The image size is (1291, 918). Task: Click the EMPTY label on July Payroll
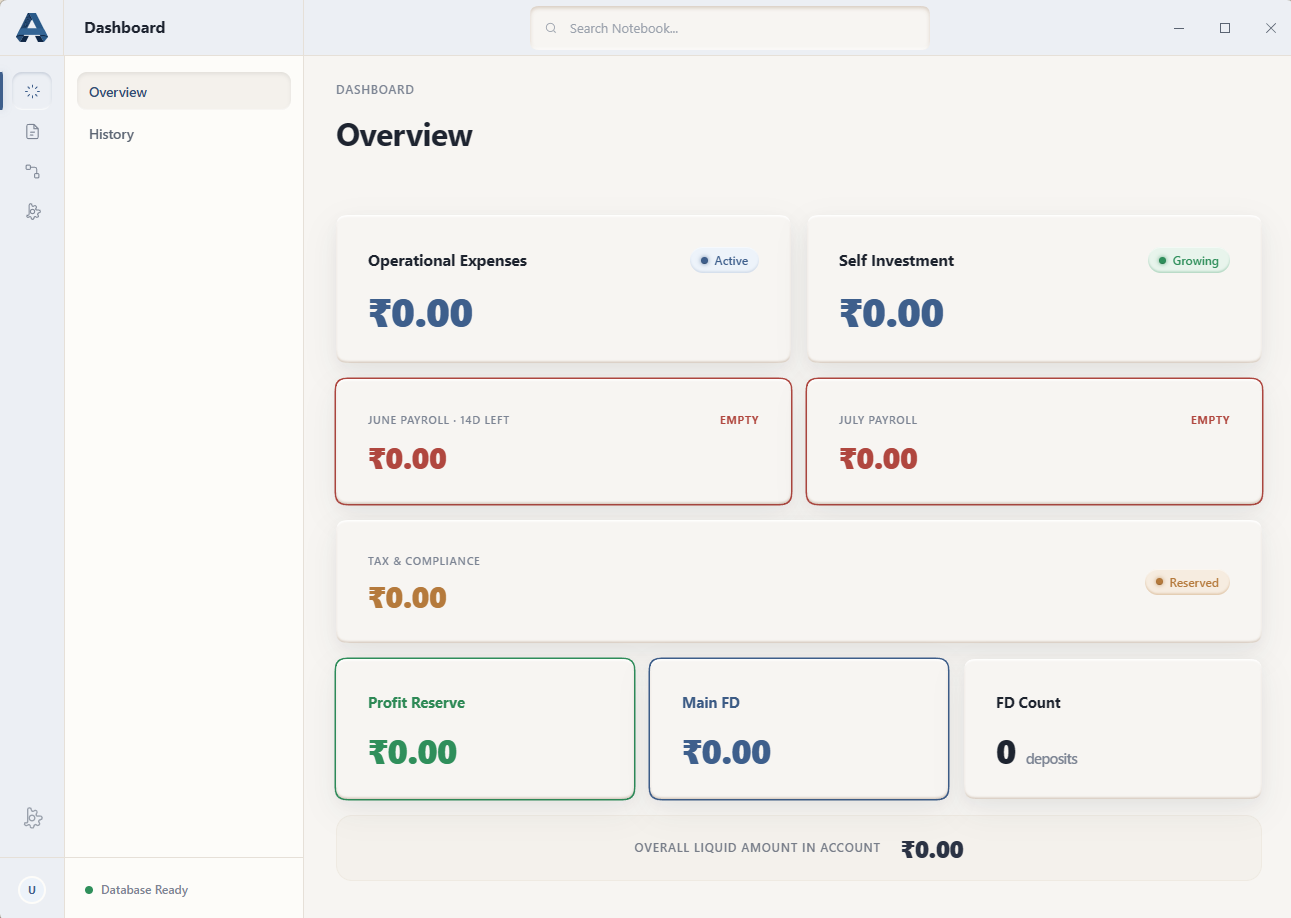(x=1210, y=420)
